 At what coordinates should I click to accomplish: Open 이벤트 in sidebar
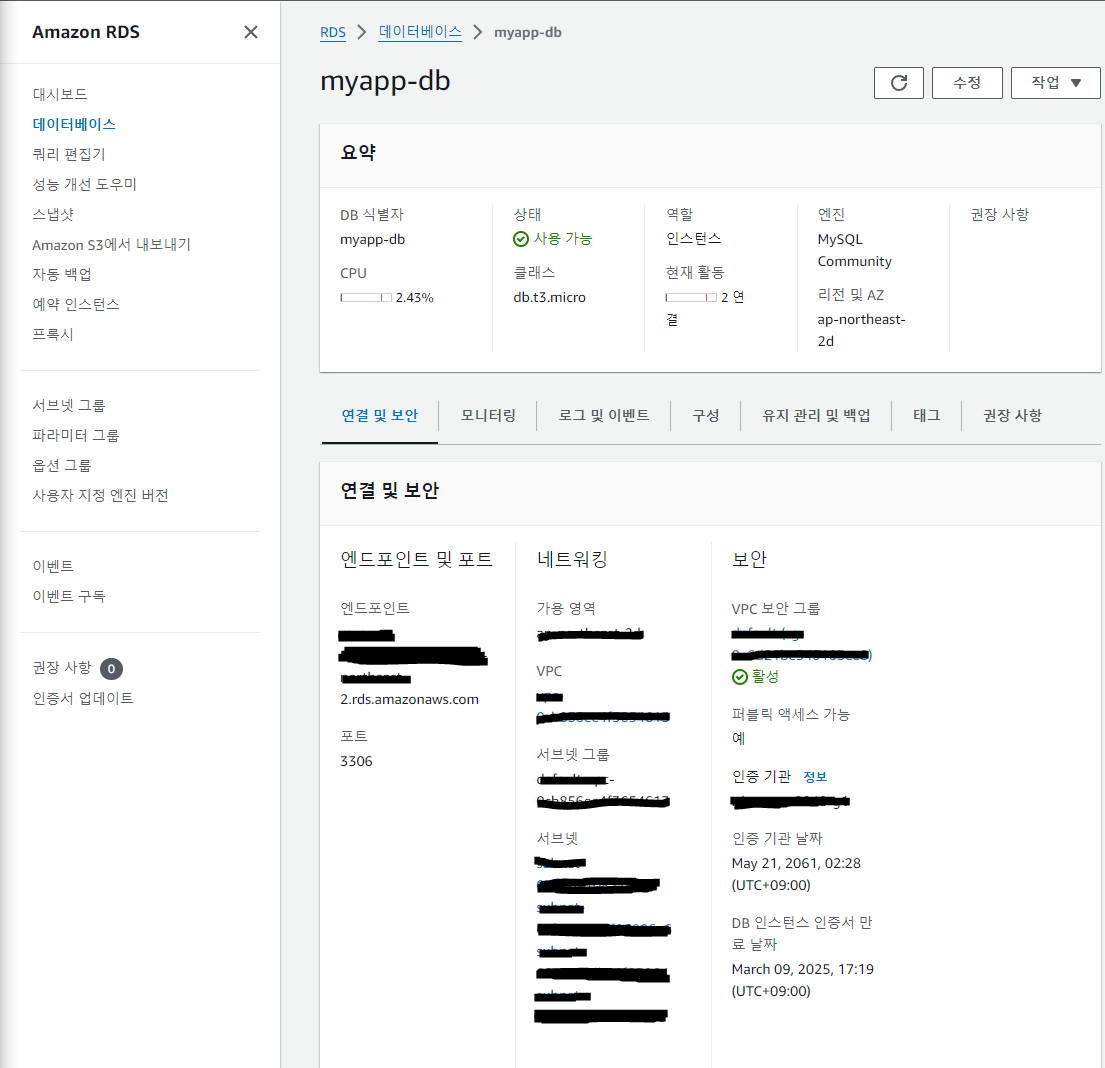pyautogui.click(x=53, y=566)
